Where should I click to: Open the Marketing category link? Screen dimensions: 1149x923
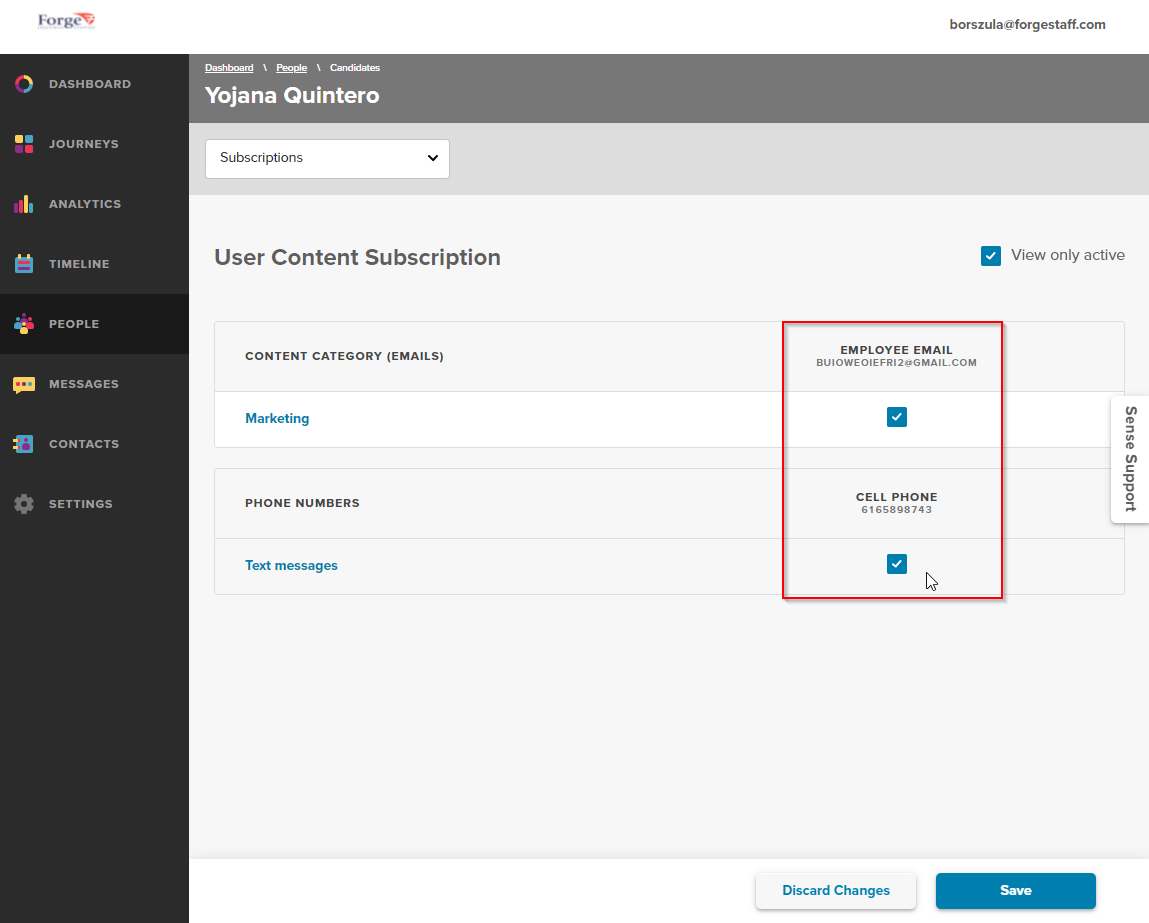[x=277, y=418]
